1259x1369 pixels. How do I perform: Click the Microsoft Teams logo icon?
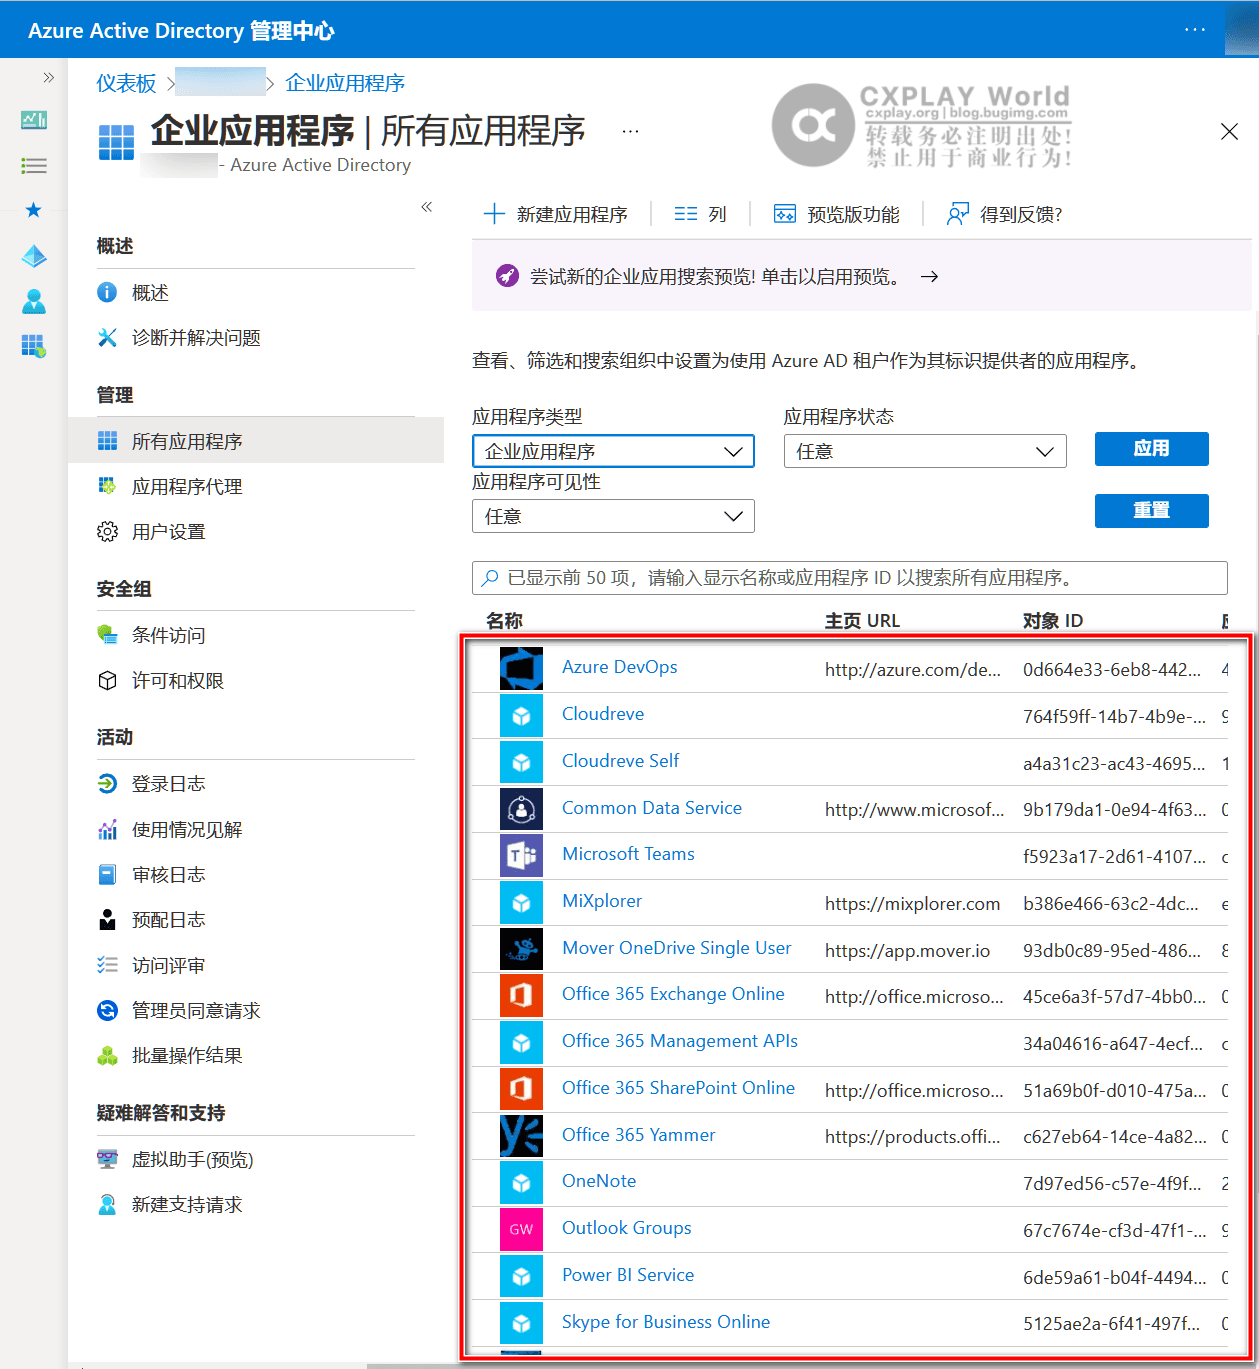(x=521, y=855)
